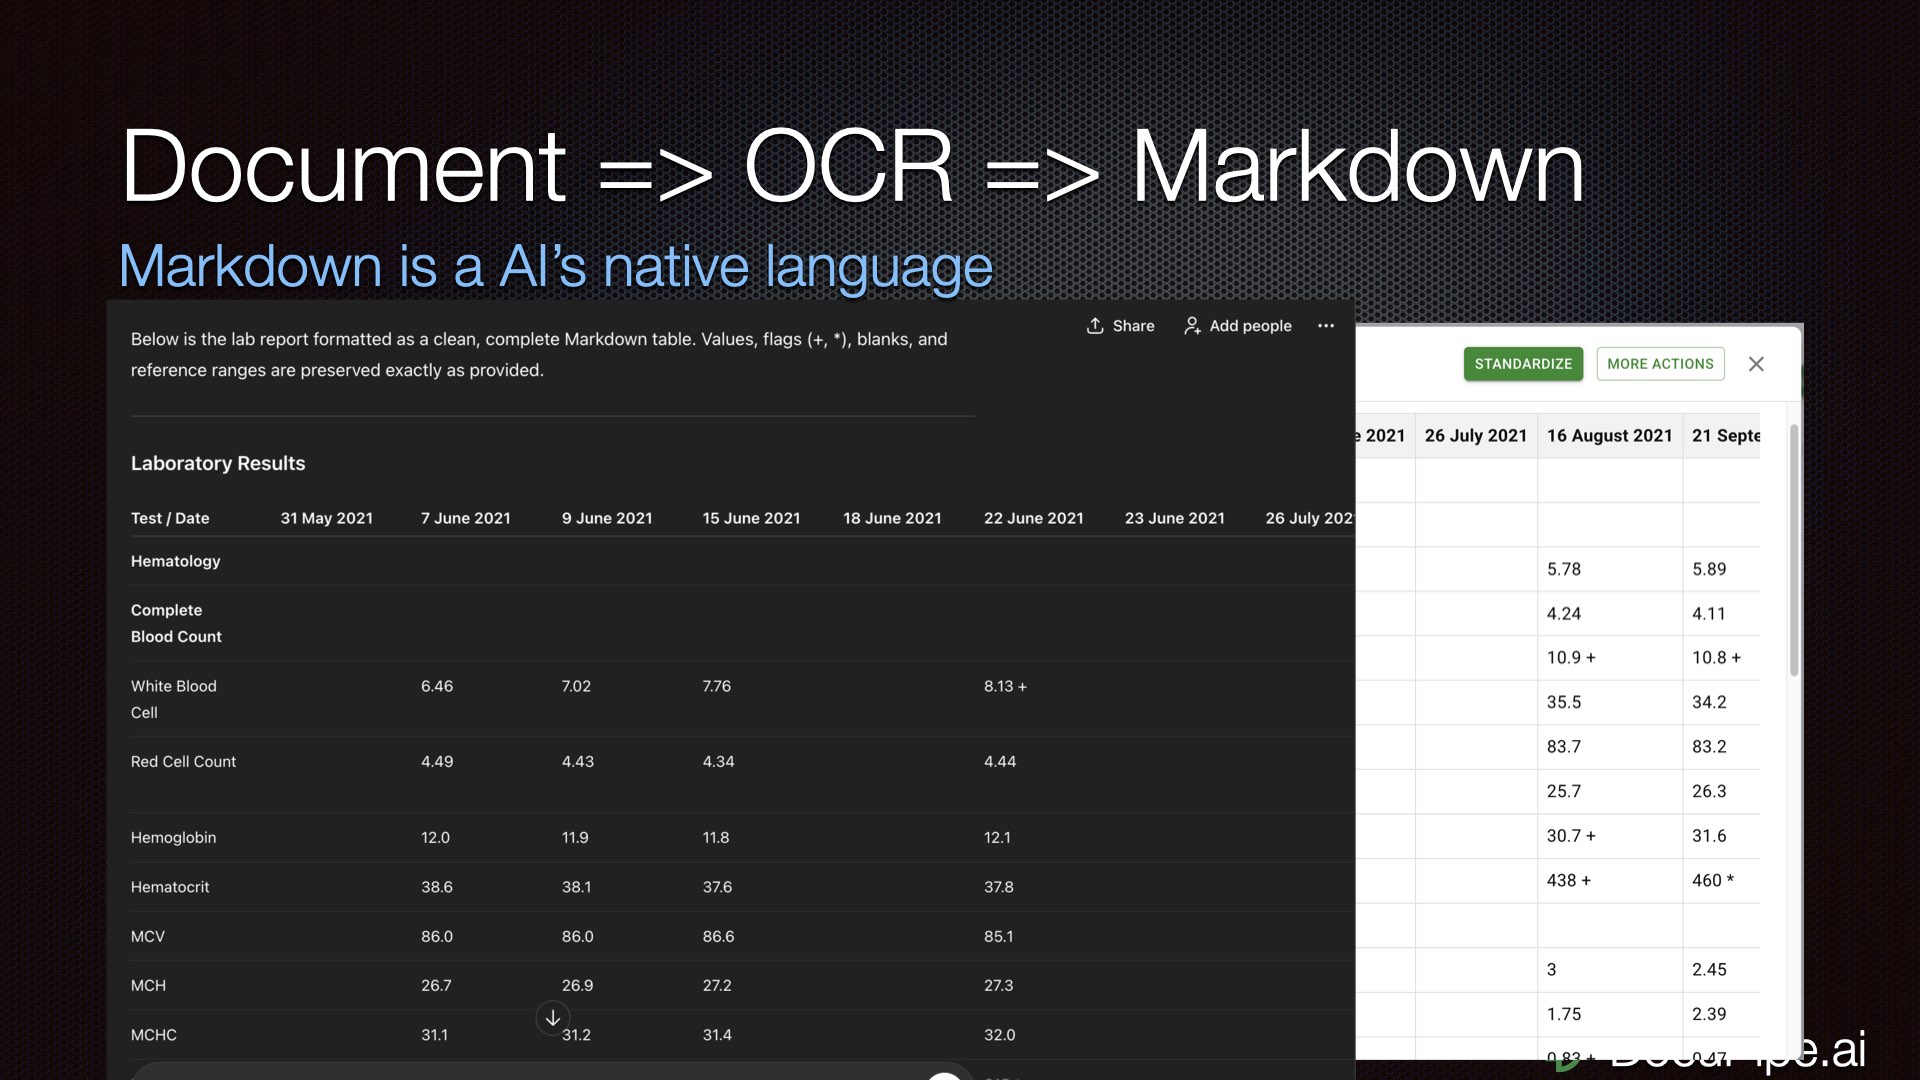
Task: Click the 21 Septe column header
Action: (x=1725, y=436)
